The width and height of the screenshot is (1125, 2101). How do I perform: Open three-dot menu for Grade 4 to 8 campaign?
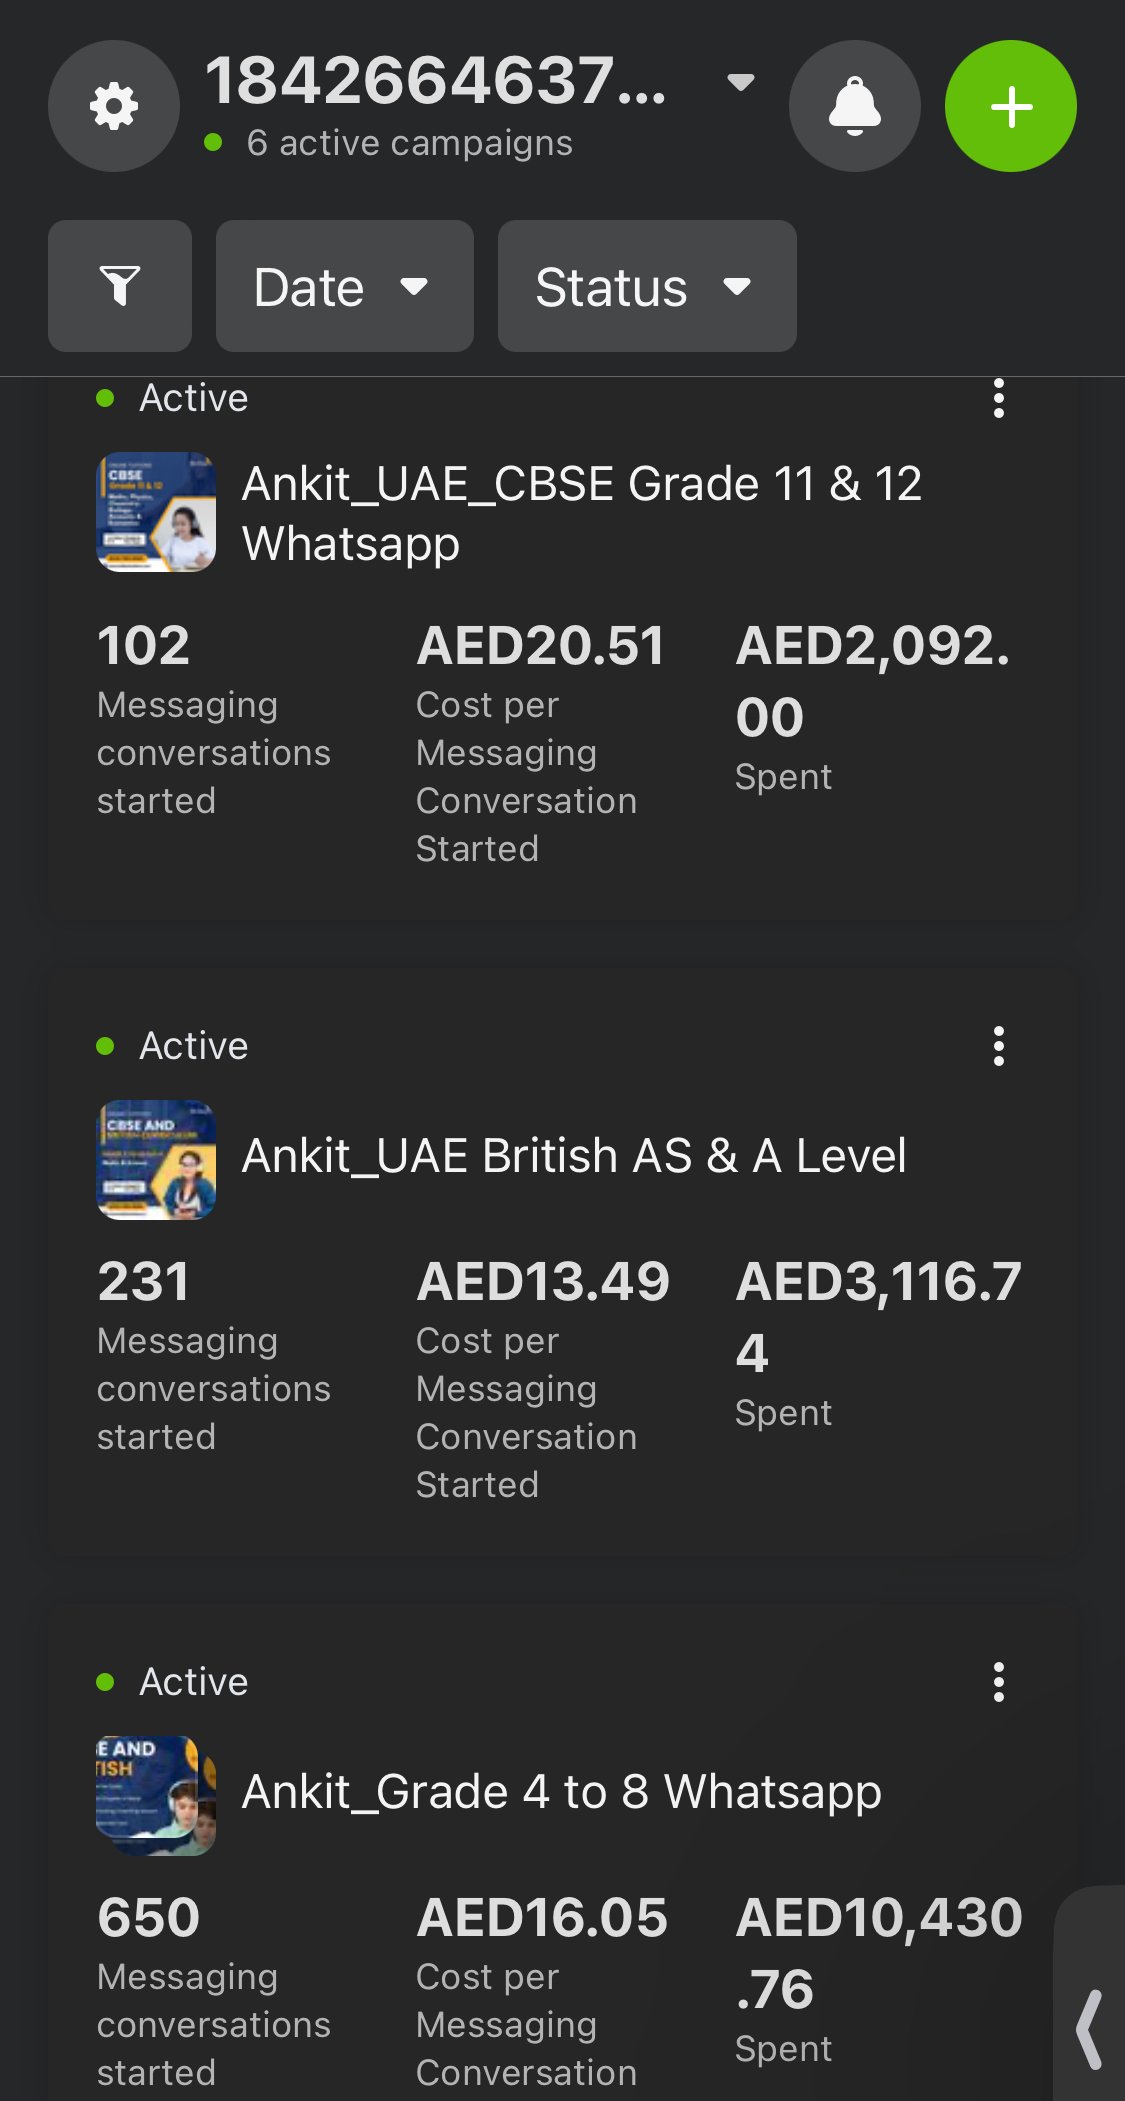click(x=998, y=1682)
